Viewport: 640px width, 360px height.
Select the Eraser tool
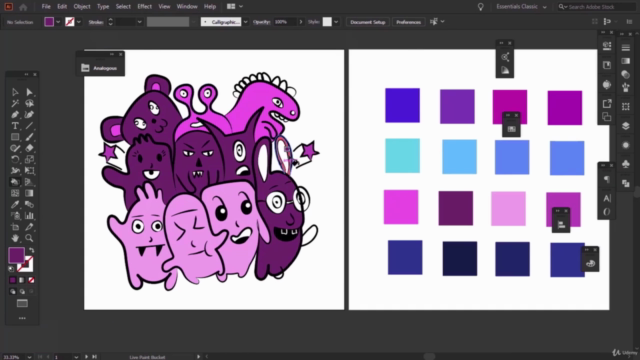tap(29, 148)
